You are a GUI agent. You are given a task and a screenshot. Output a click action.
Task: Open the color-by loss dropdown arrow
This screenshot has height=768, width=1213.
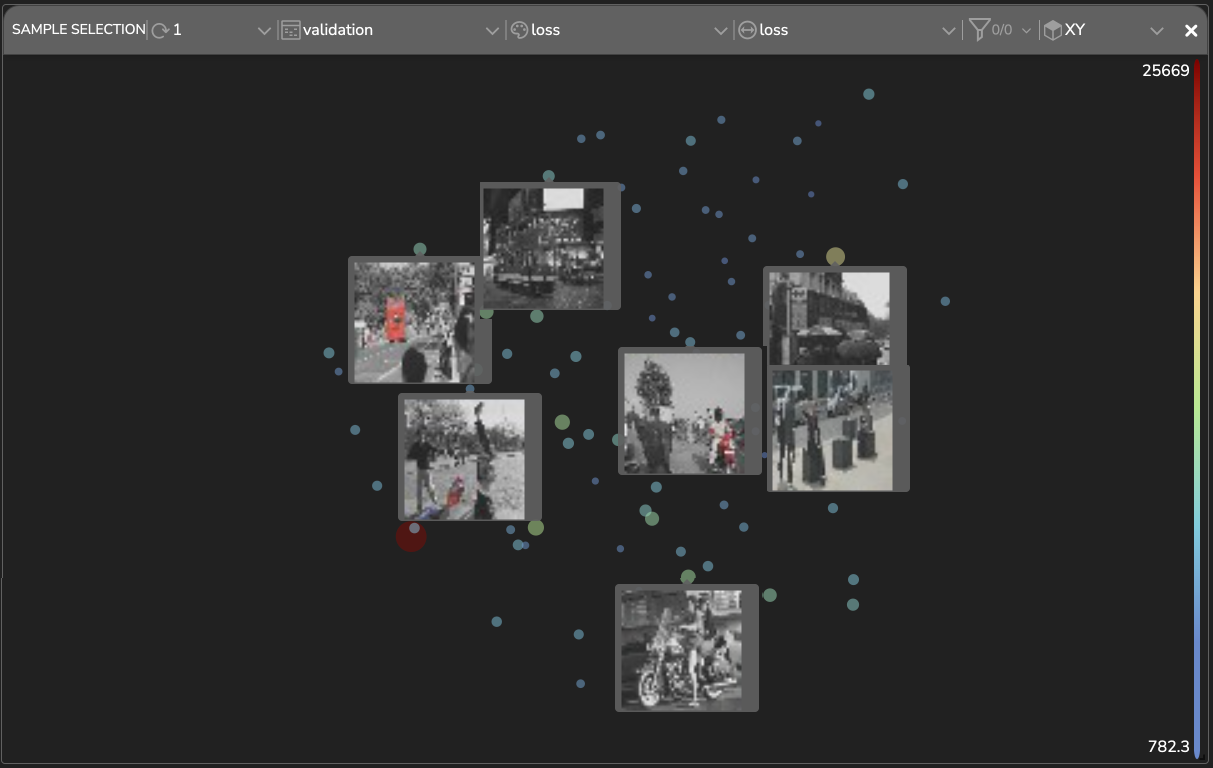(x=720, y=31)
